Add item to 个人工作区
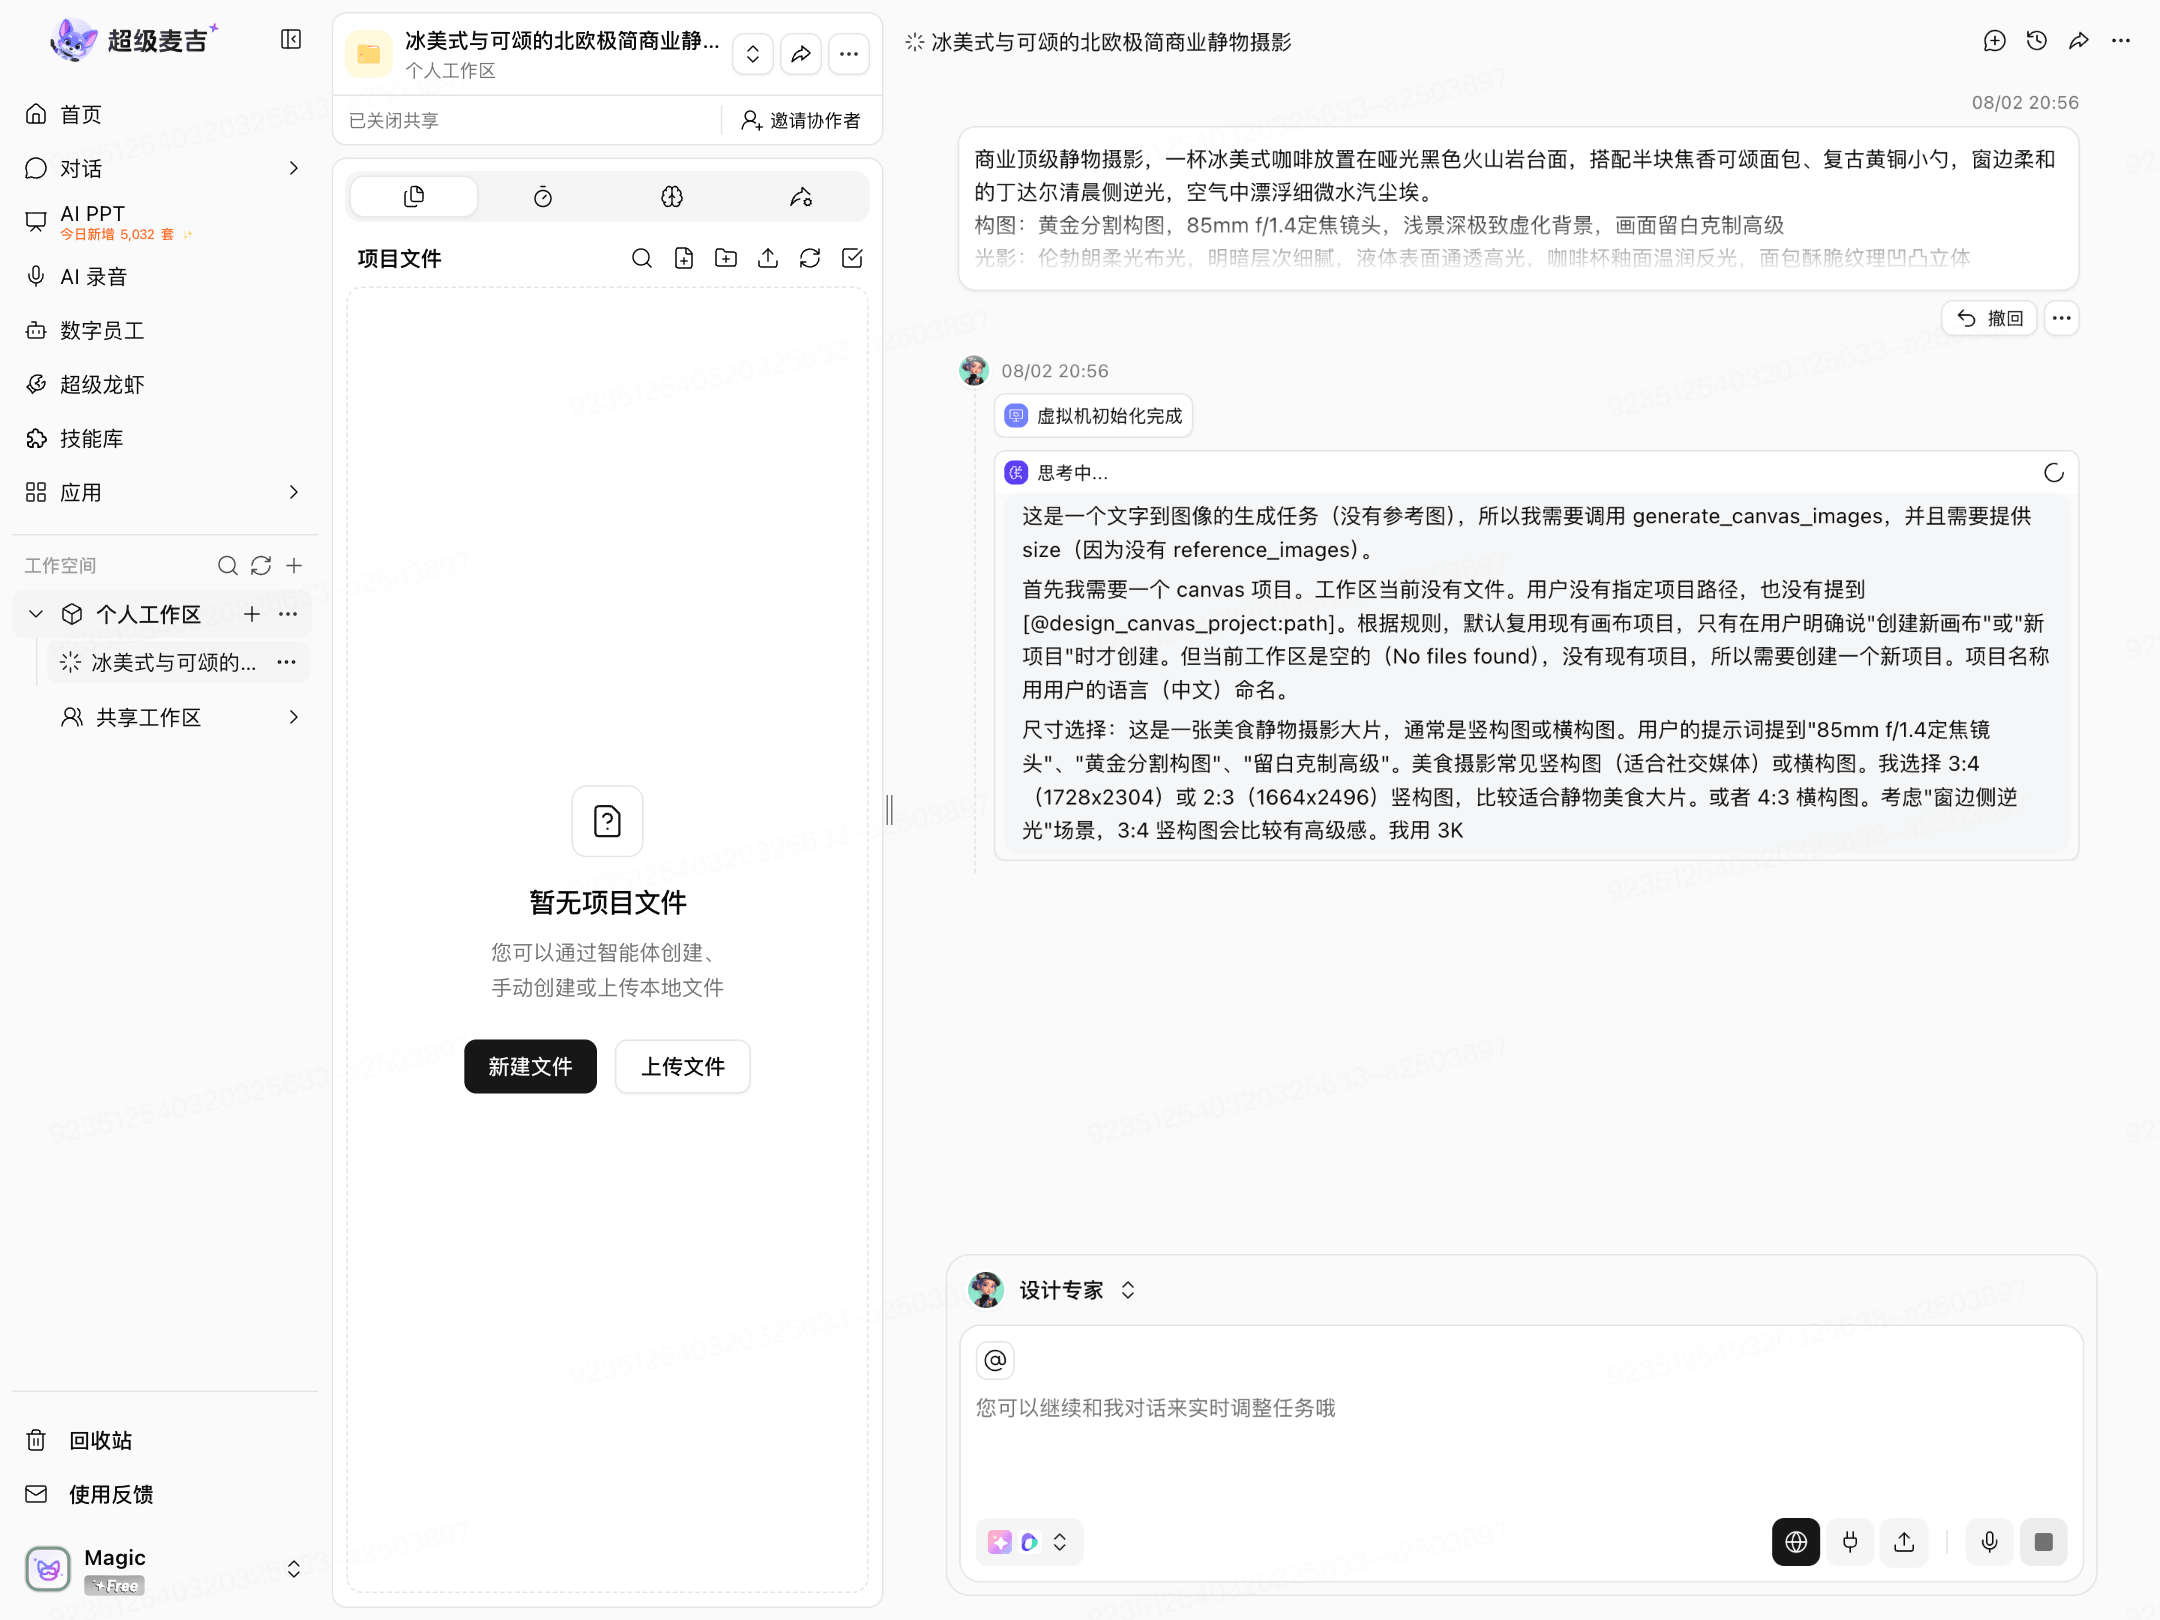This screenshot has height=1620, width=2160. click(252, 614)
